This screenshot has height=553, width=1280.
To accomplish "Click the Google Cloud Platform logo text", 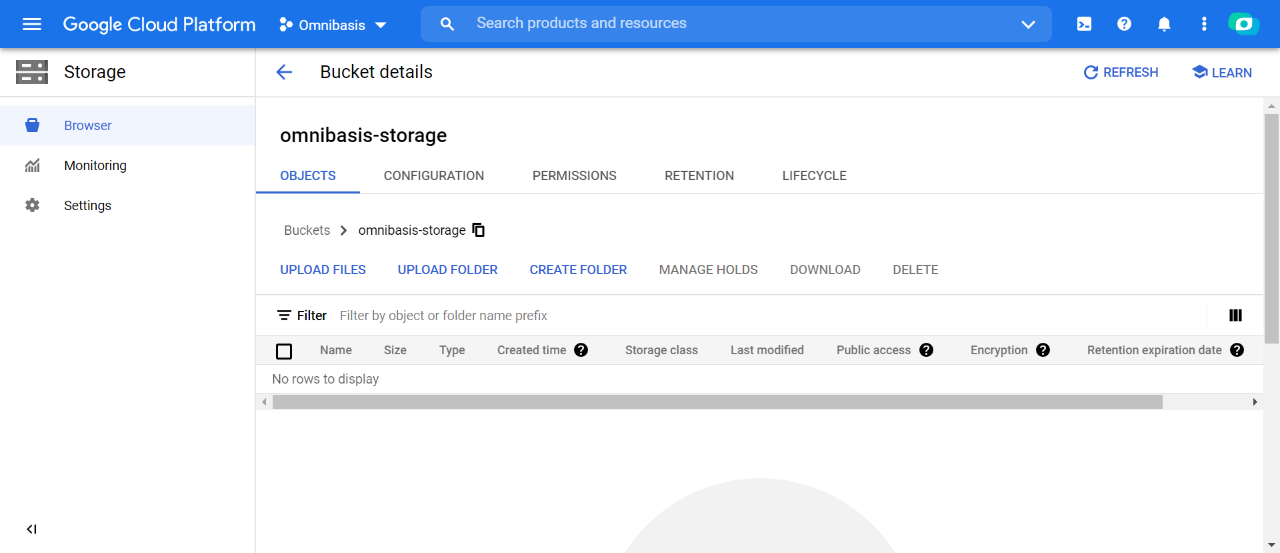I will (159, 24).
